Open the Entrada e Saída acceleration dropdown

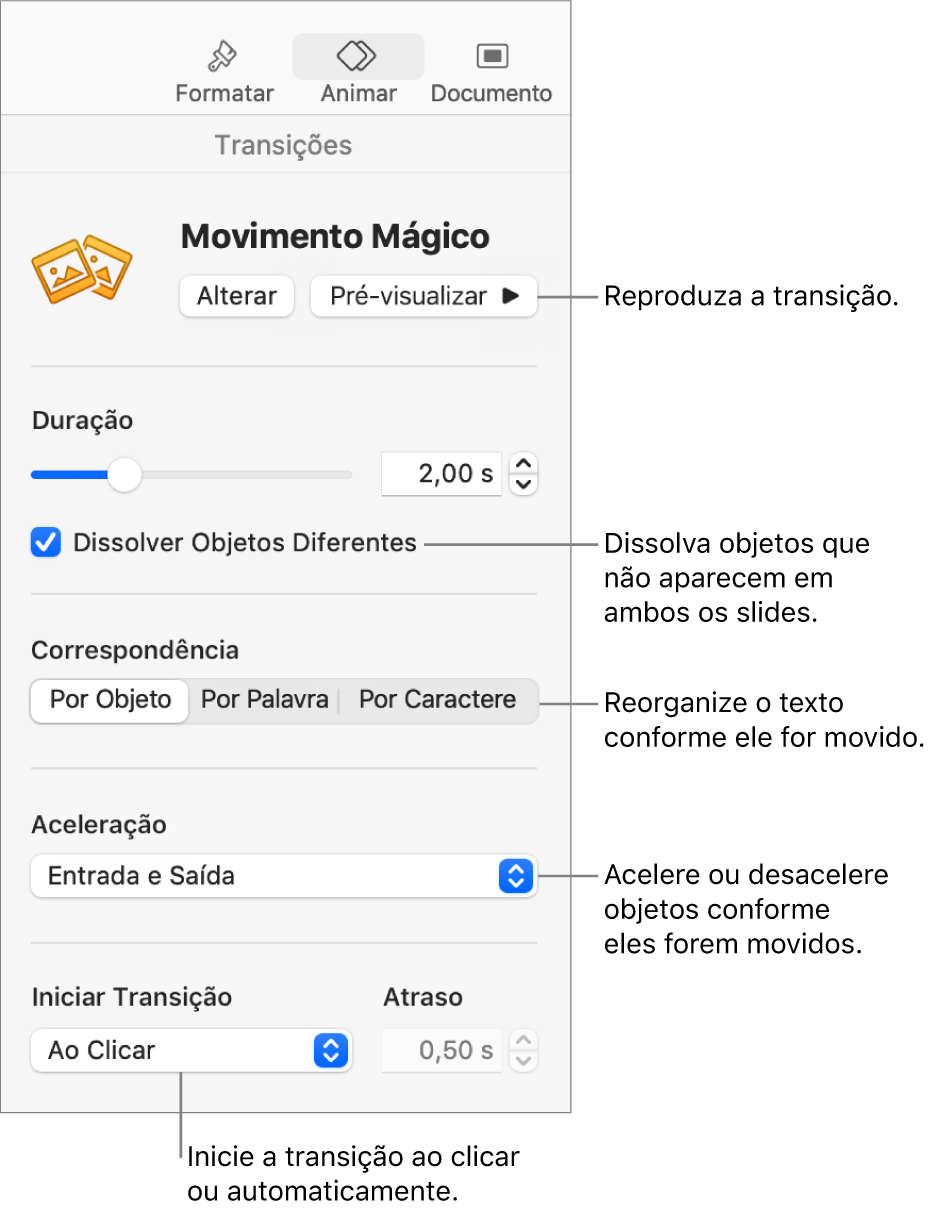pyautogui.click(x=284, y=877)
